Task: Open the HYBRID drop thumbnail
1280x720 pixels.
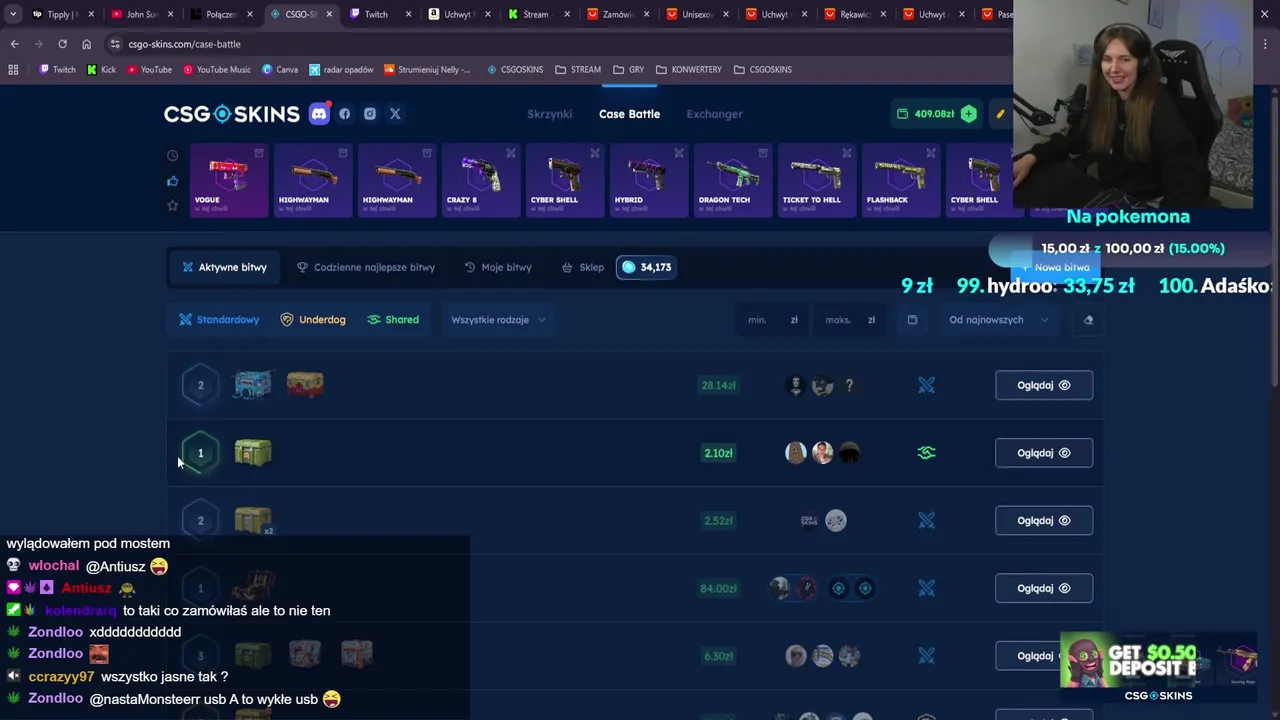Action: (649, 181)
